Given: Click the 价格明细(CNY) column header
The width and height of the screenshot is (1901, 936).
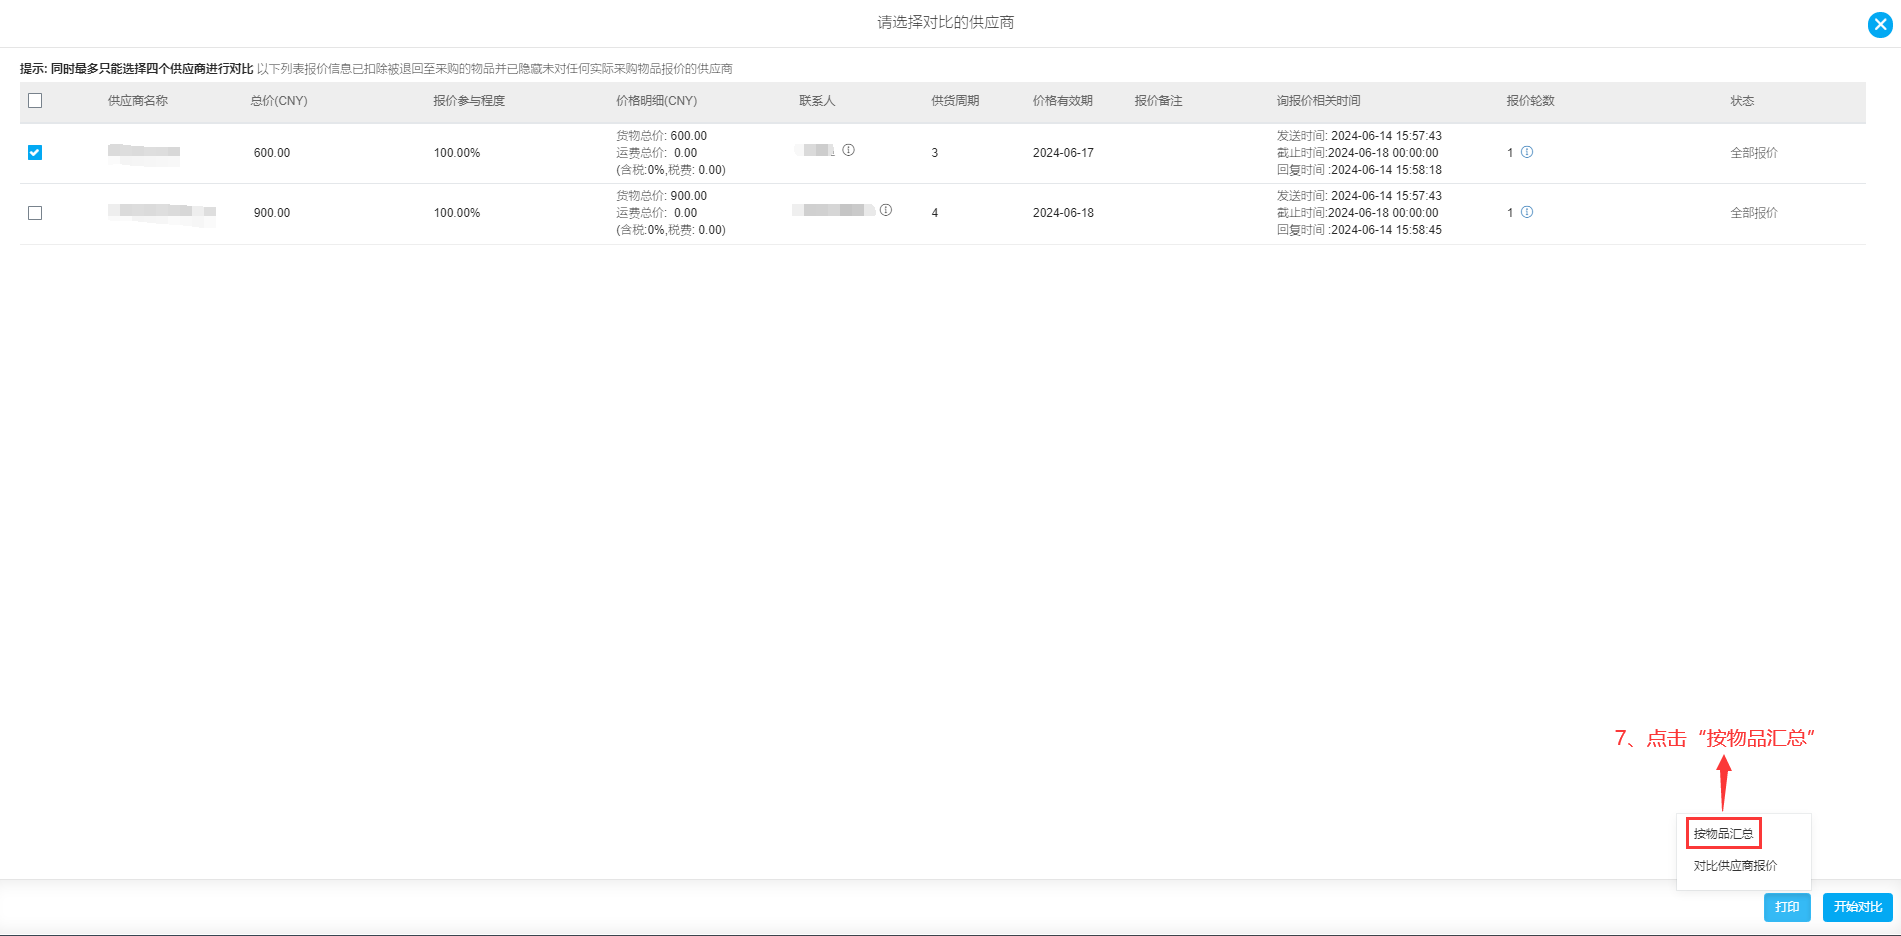Looking at the screenshot, I should coord(657,101).
